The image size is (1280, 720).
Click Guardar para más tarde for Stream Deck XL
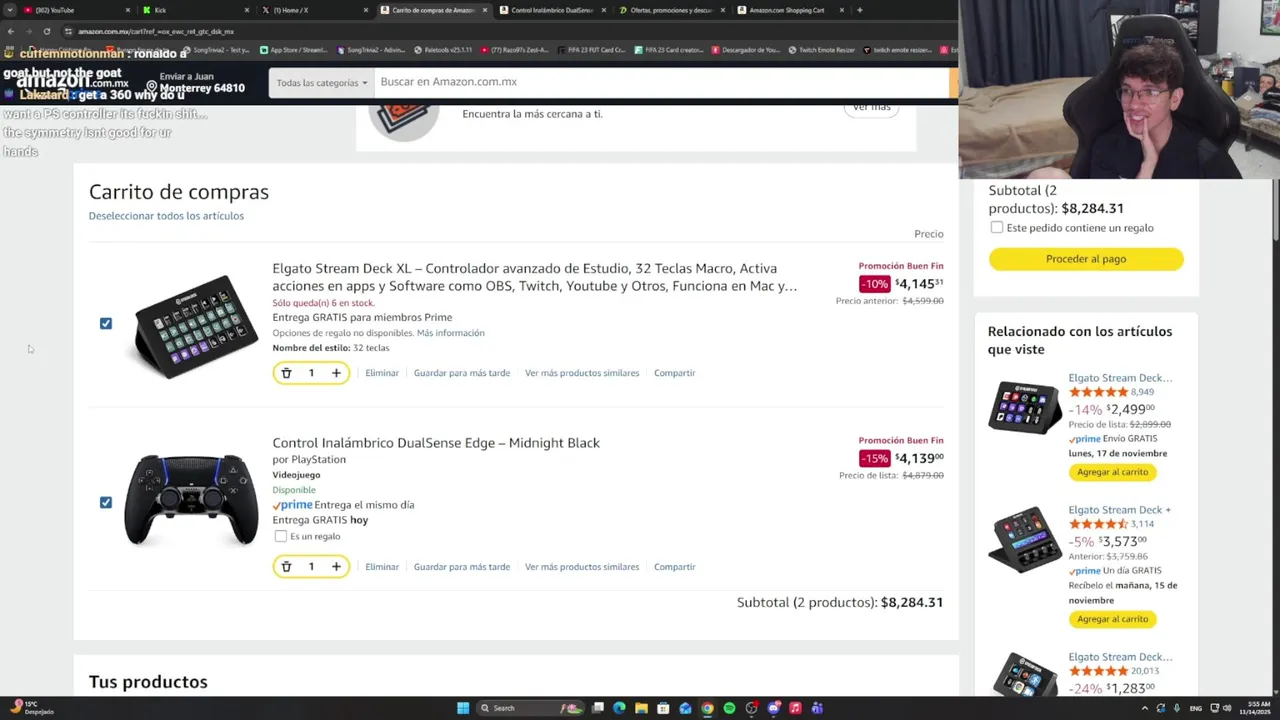point(462,373)
